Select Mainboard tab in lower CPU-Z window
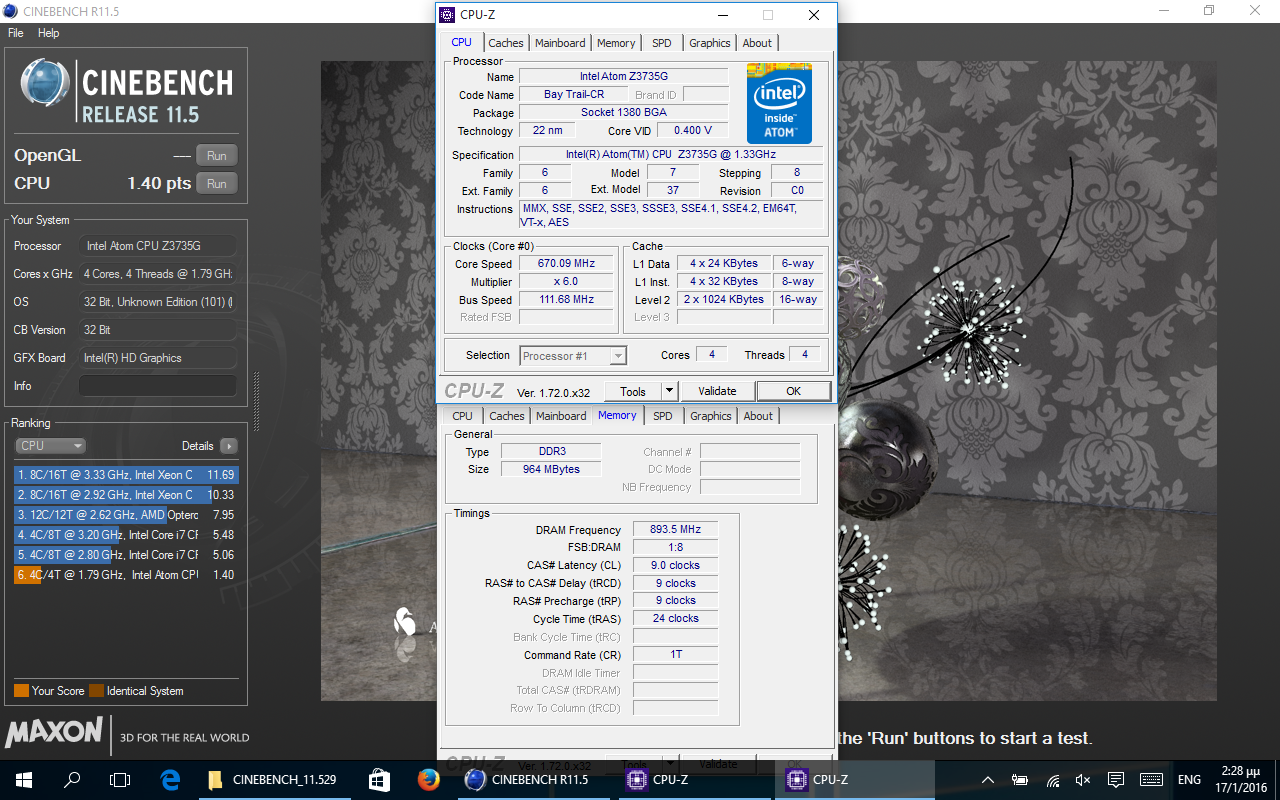This screenshot has height=800, width=1280. pyautogui.click(x=561, y=416)
